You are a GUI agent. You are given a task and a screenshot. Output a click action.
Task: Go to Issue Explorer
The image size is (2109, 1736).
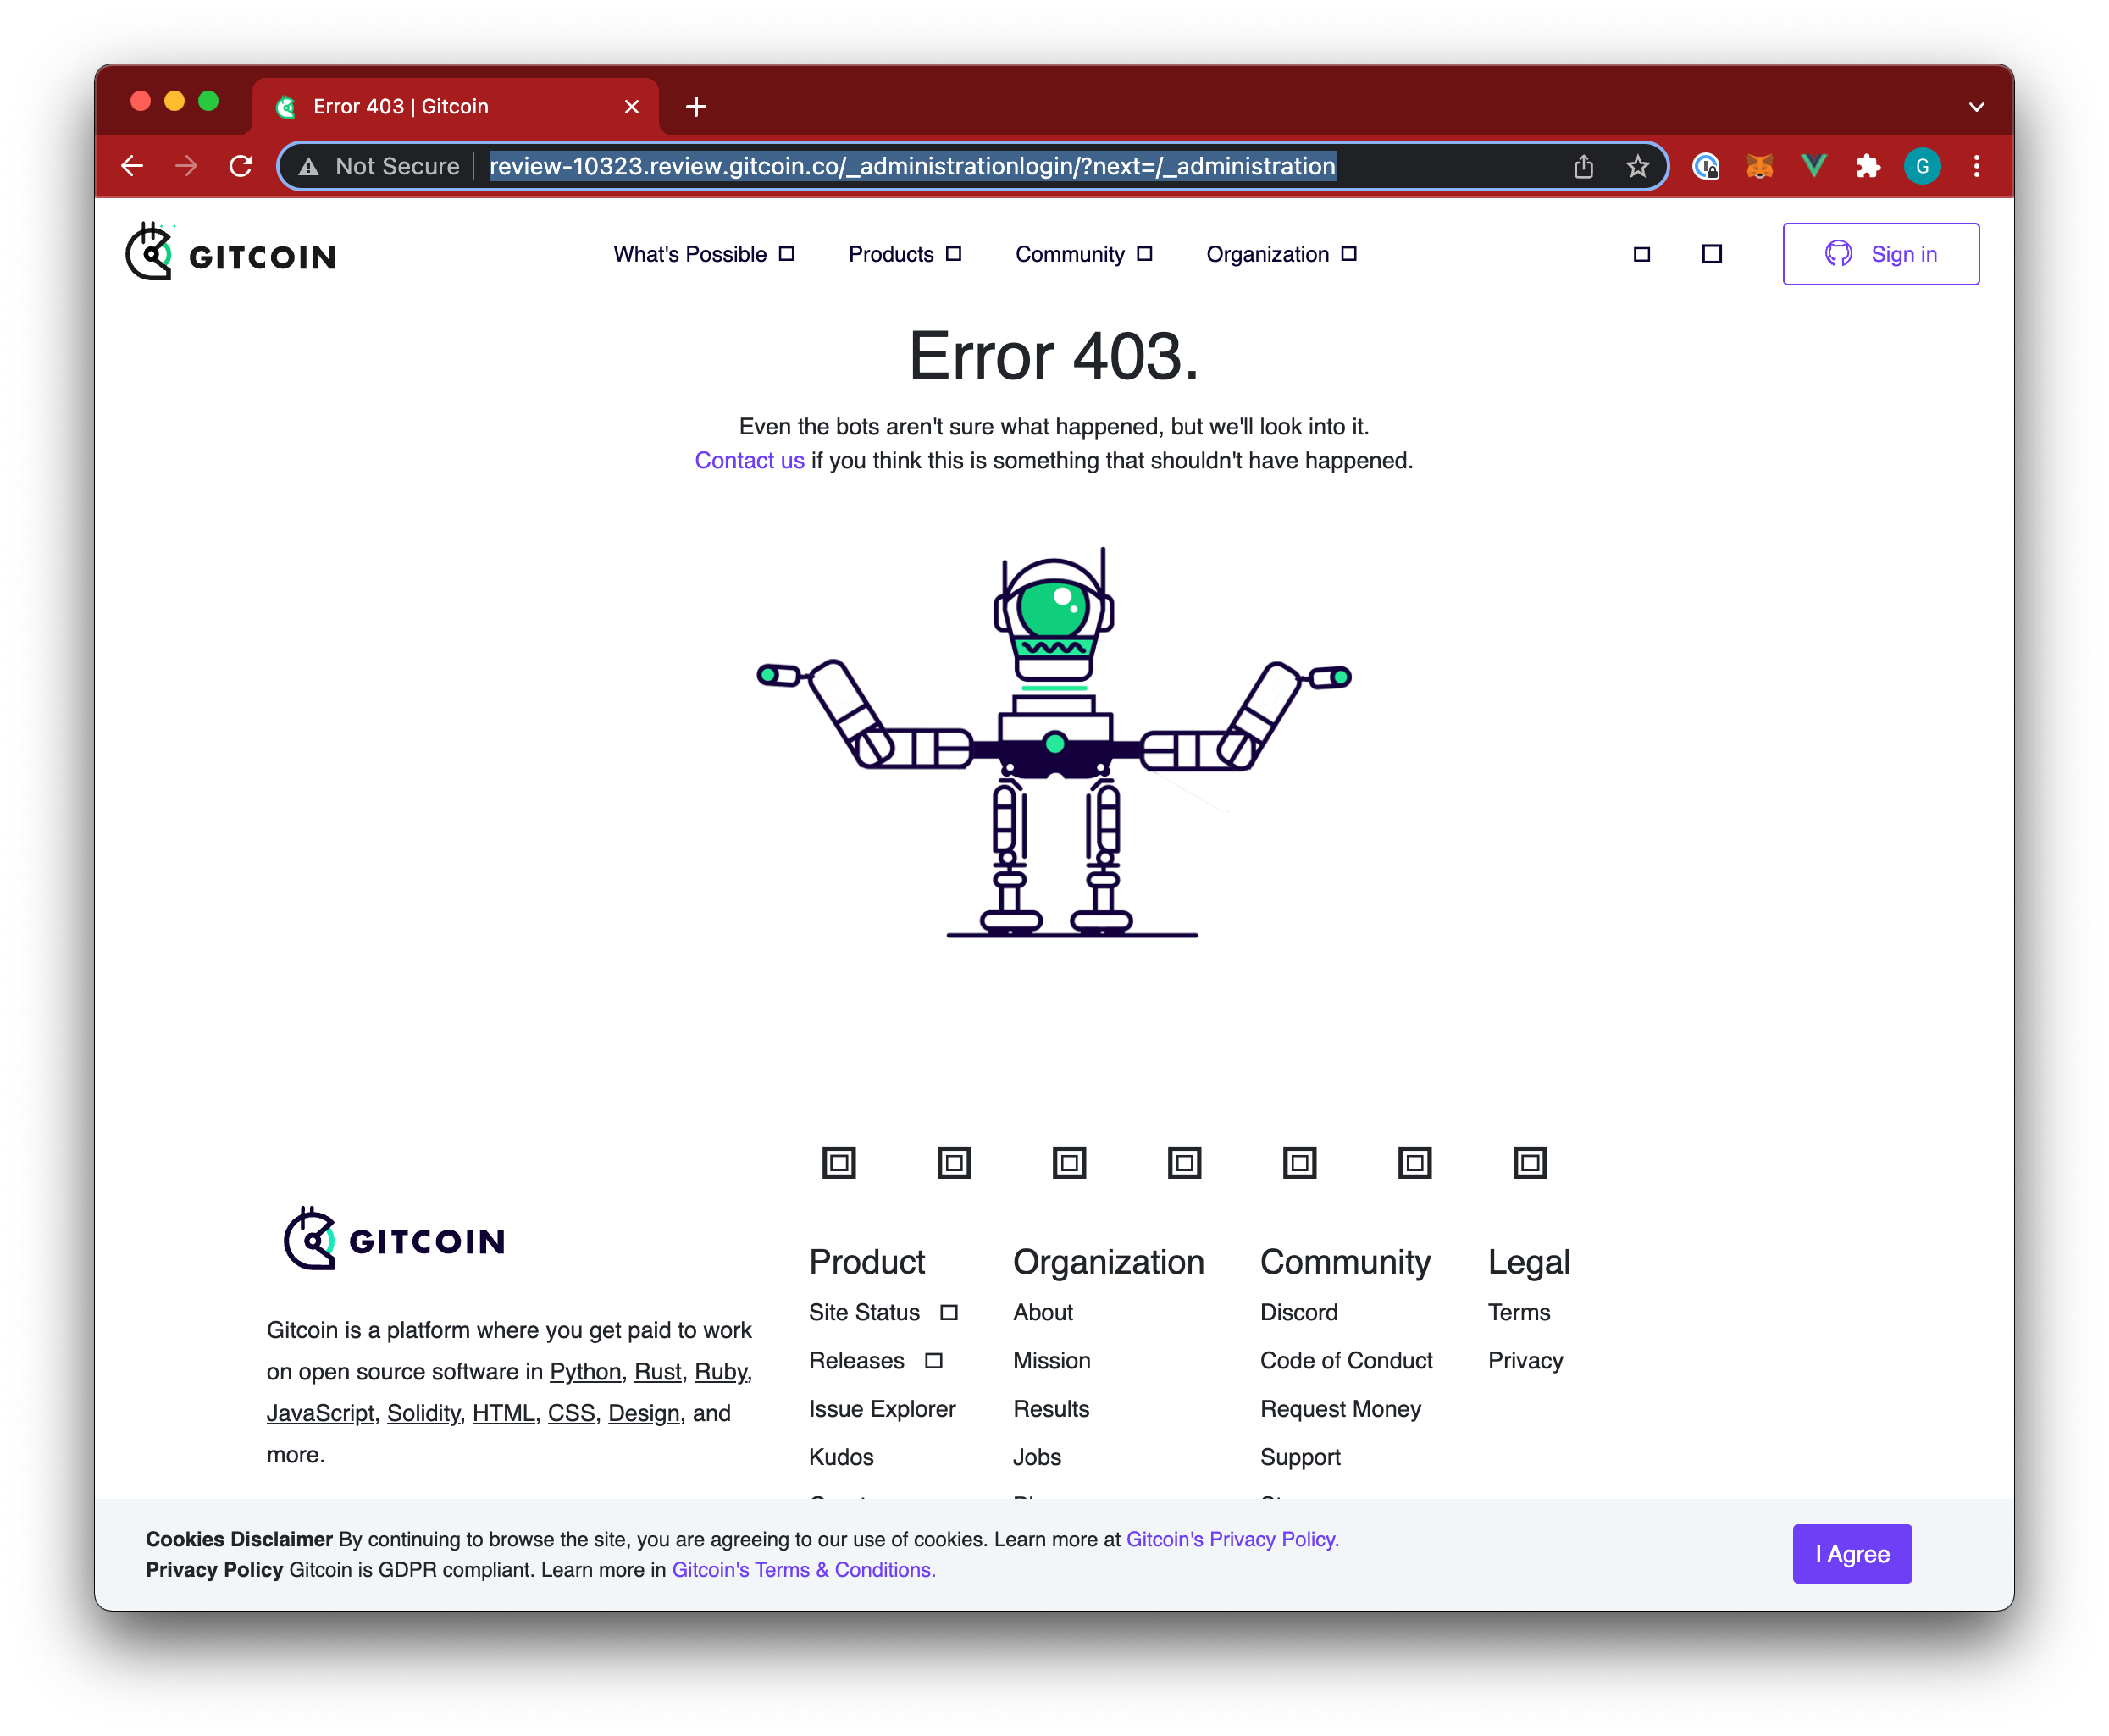click(882, 1408)
